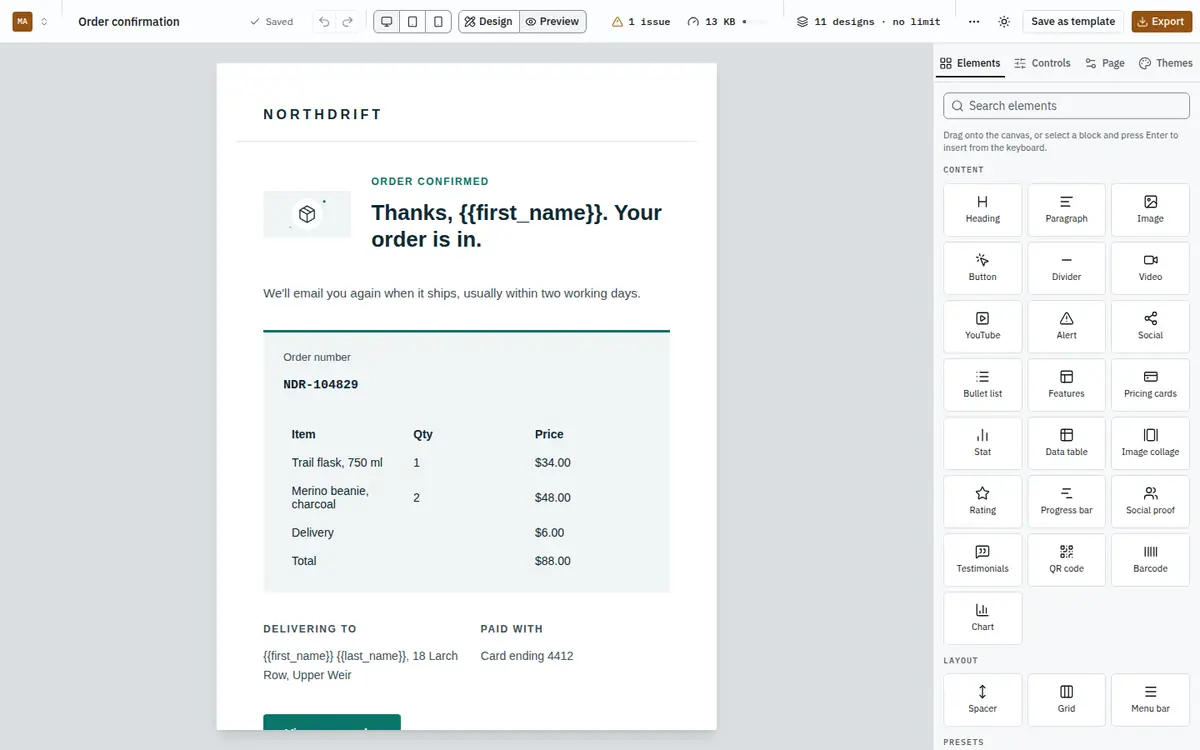Switch to the Themes tab
The width and height of the screenshot is (1200, 750).
(1165, 63)
